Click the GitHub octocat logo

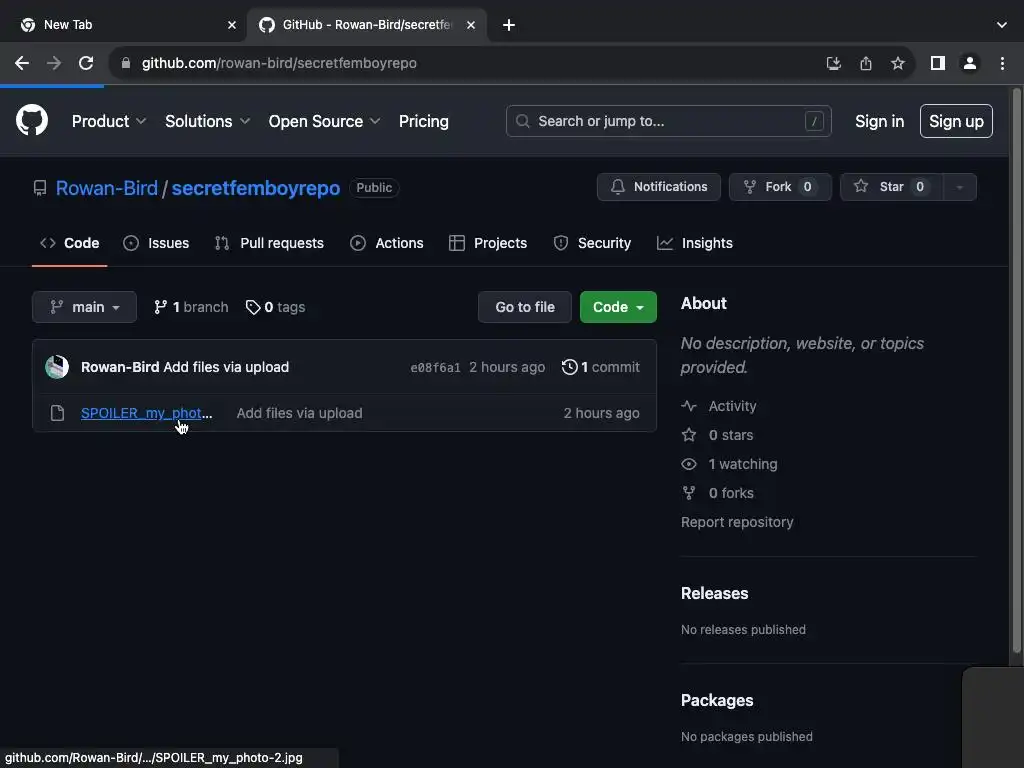click(32, 121)
